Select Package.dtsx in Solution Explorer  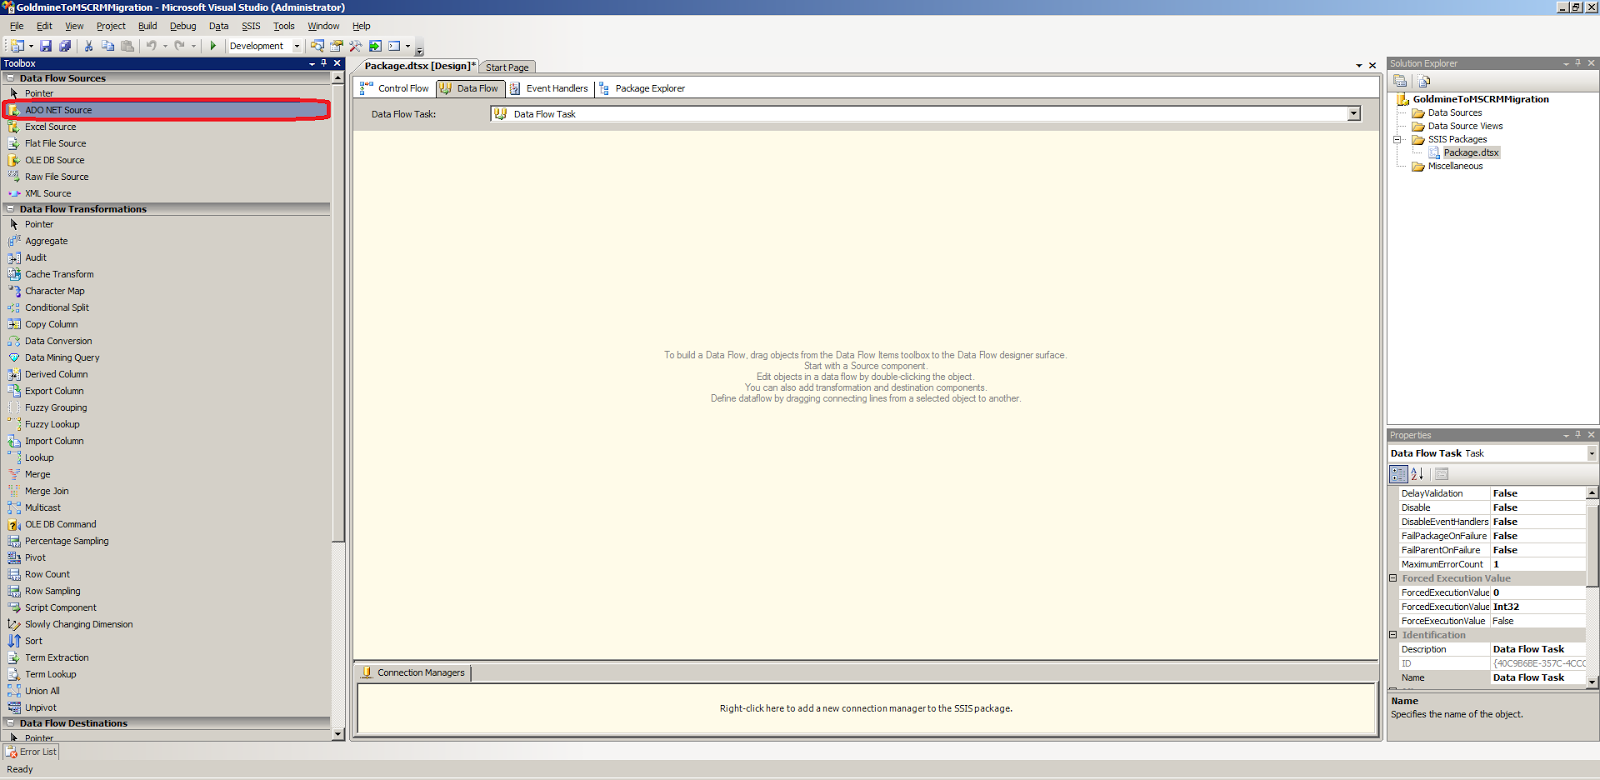(x=1471, y=153)
